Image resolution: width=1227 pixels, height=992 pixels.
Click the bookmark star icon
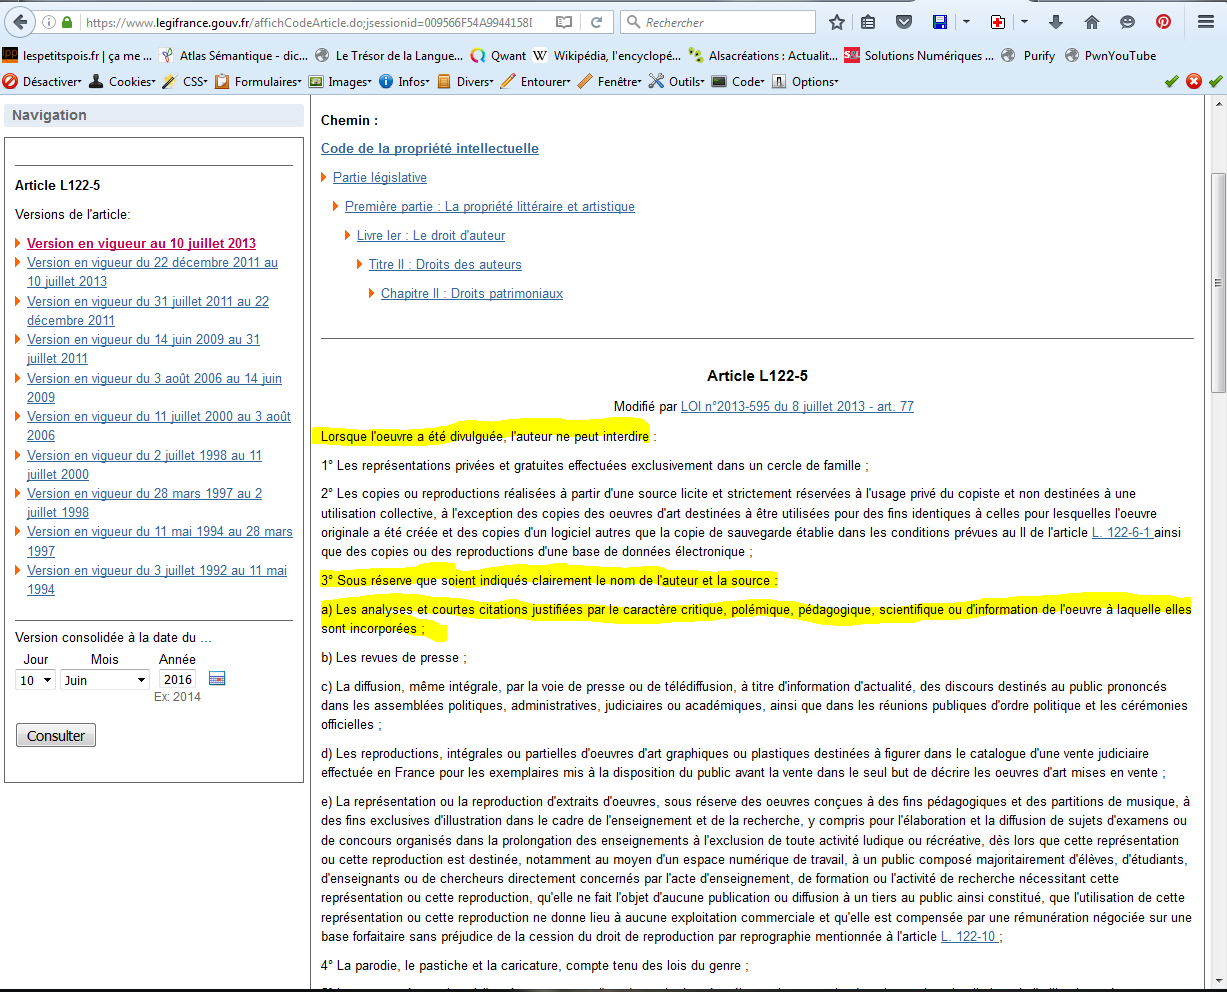(837, 22)
